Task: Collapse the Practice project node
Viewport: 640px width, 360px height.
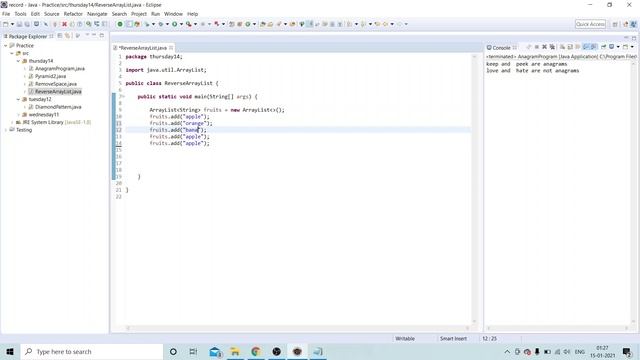Action: (x=6, y=46)
